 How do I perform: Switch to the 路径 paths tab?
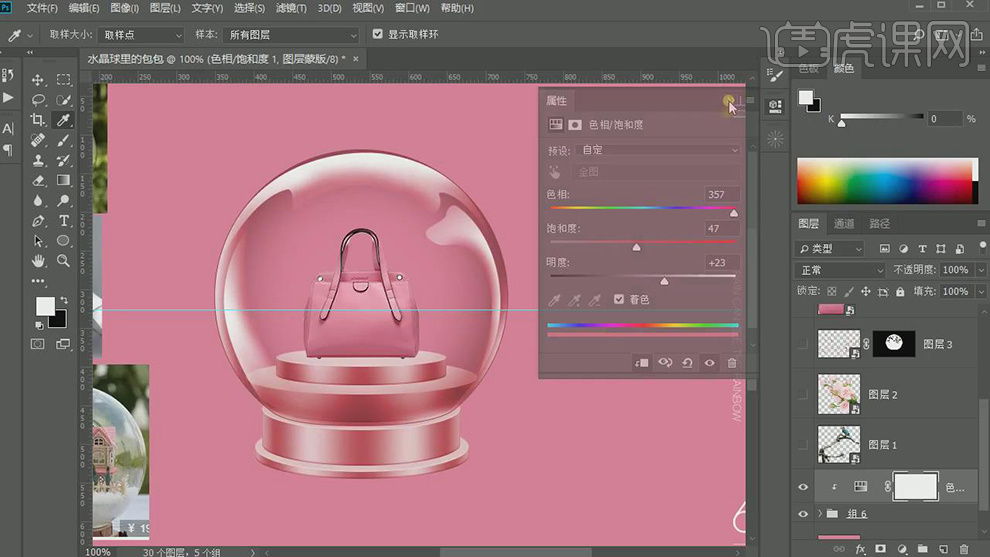(x=880, y=224)
